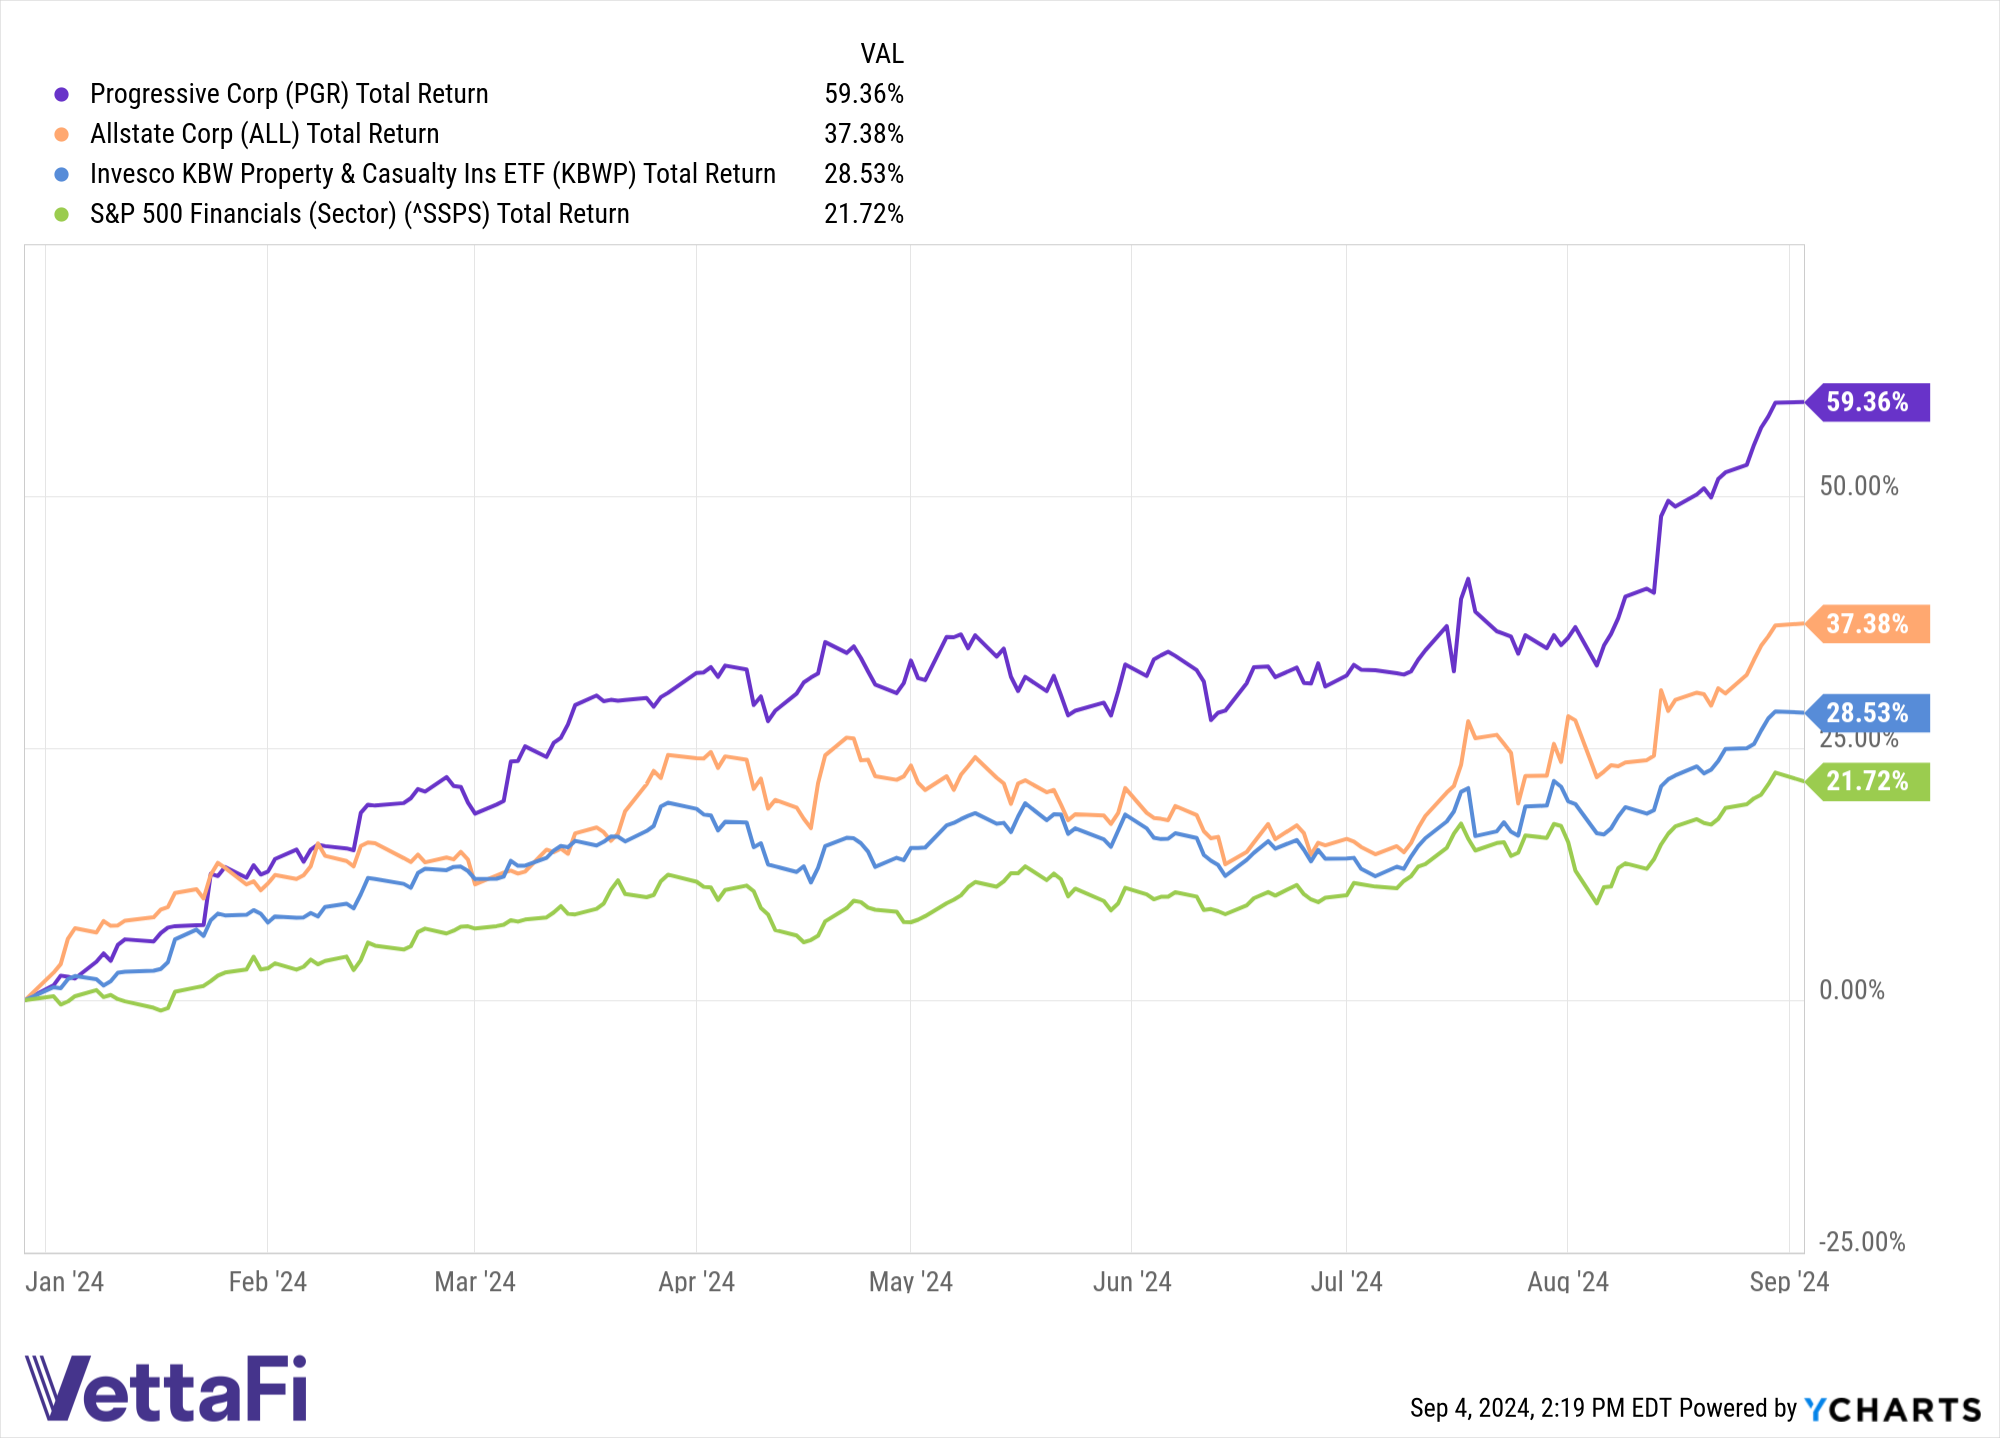Click the -25.00% y-axis label

coord(1862,1242)
